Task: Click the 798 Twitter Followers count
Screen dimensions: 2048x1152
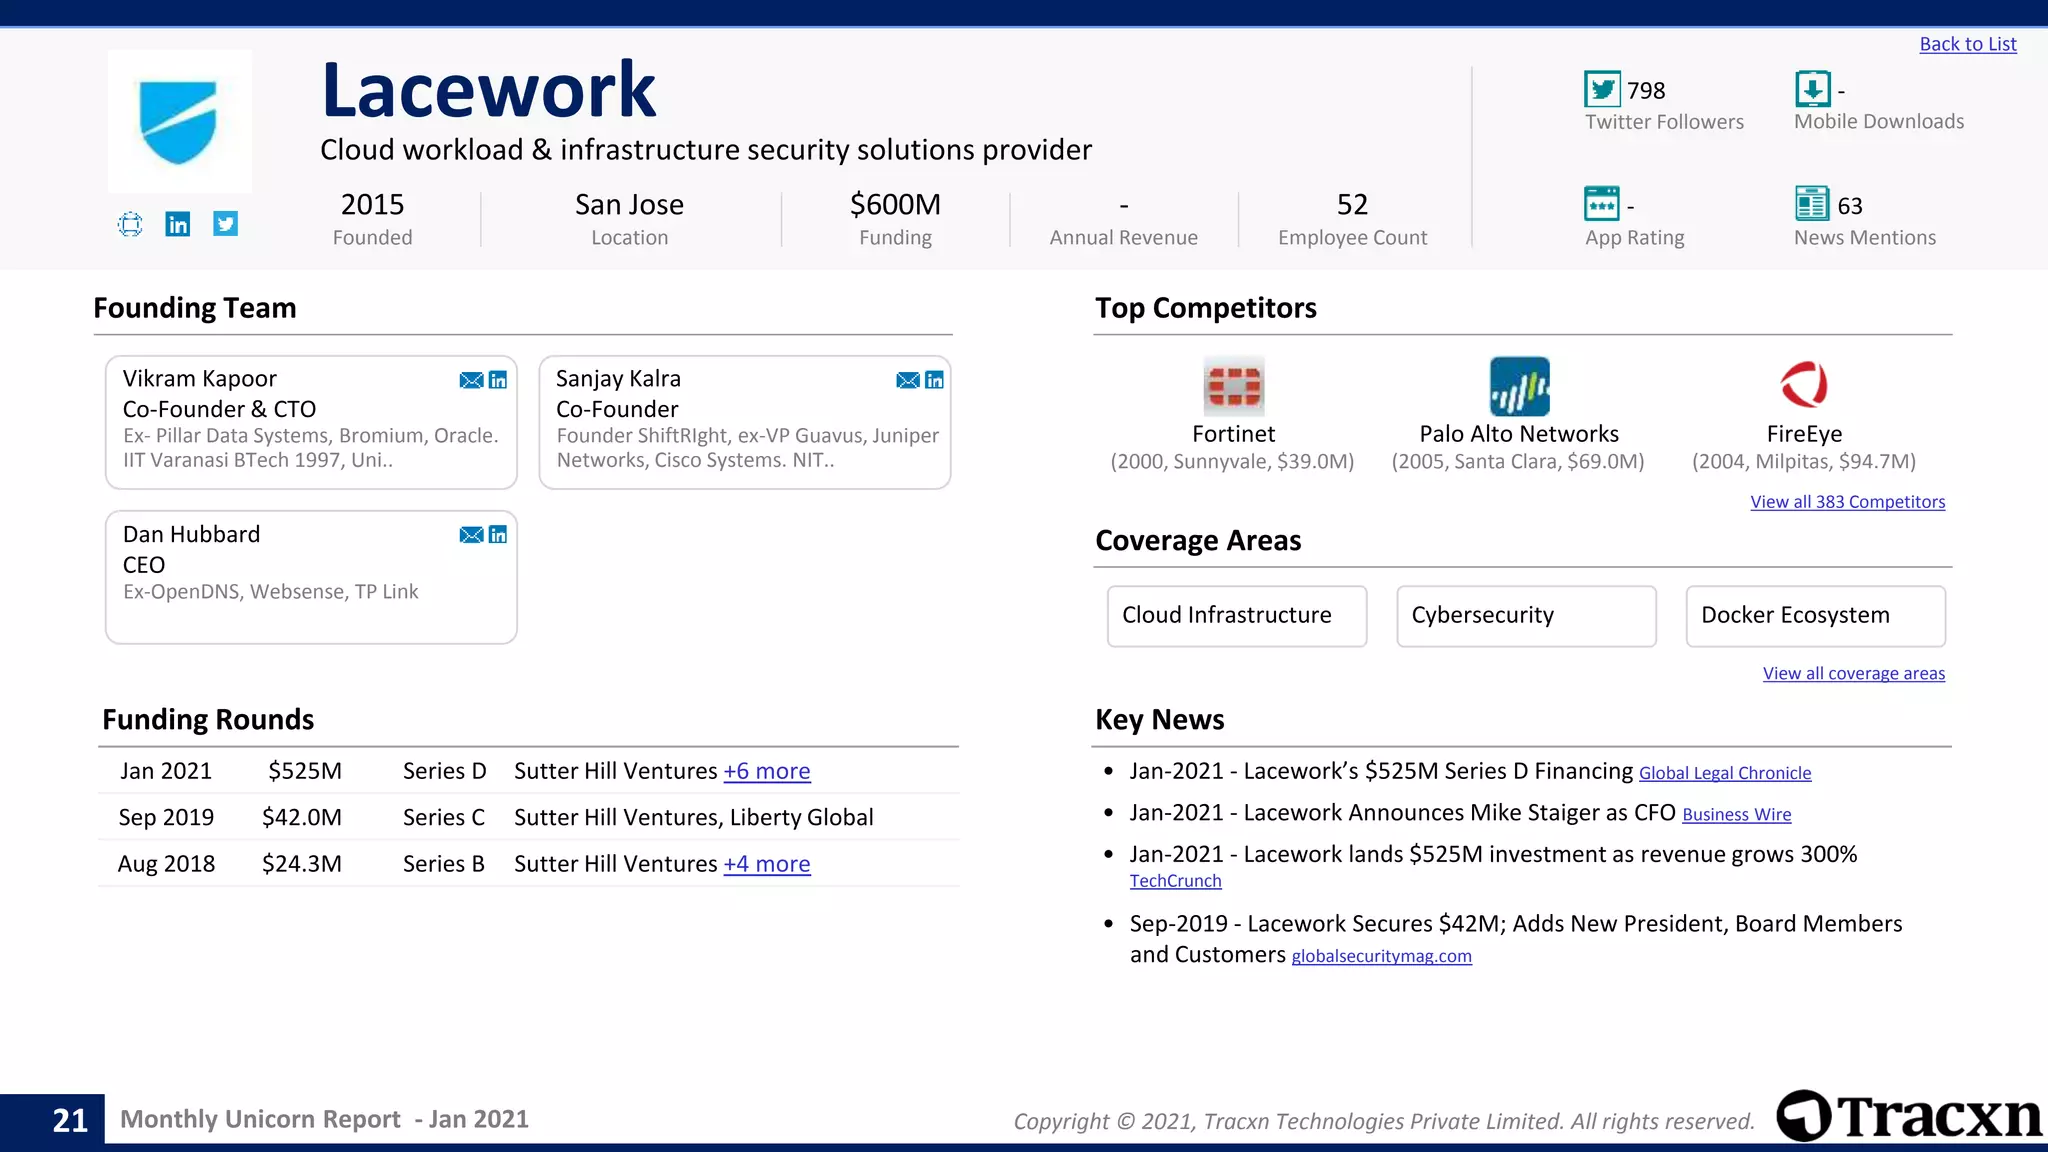Action: coord(1646,91)
